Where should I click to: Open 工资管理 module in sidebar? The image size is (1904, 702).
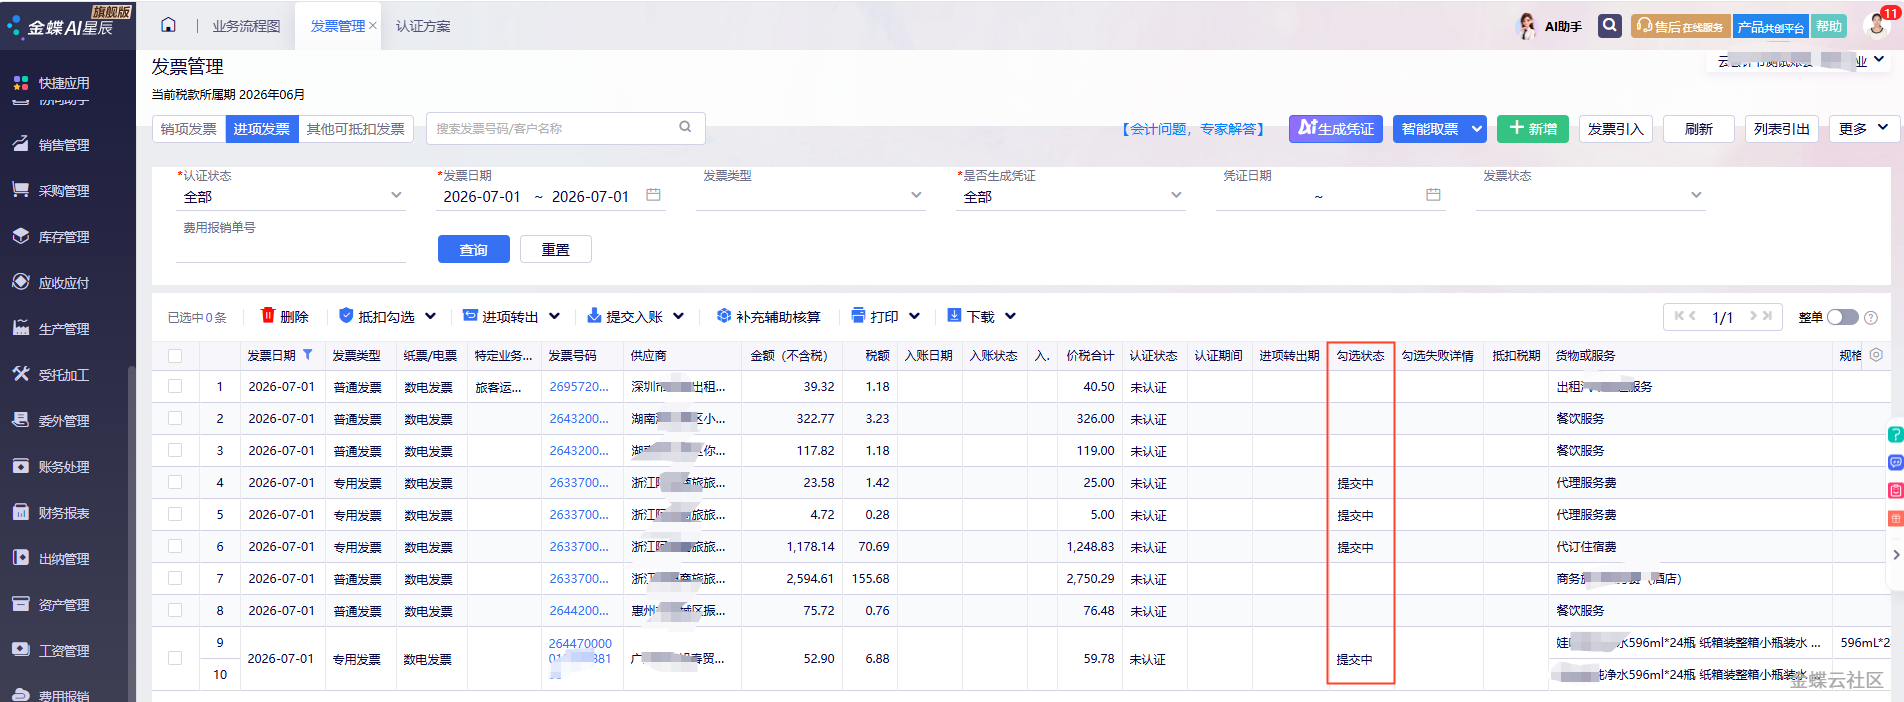[x=66, y=651]
